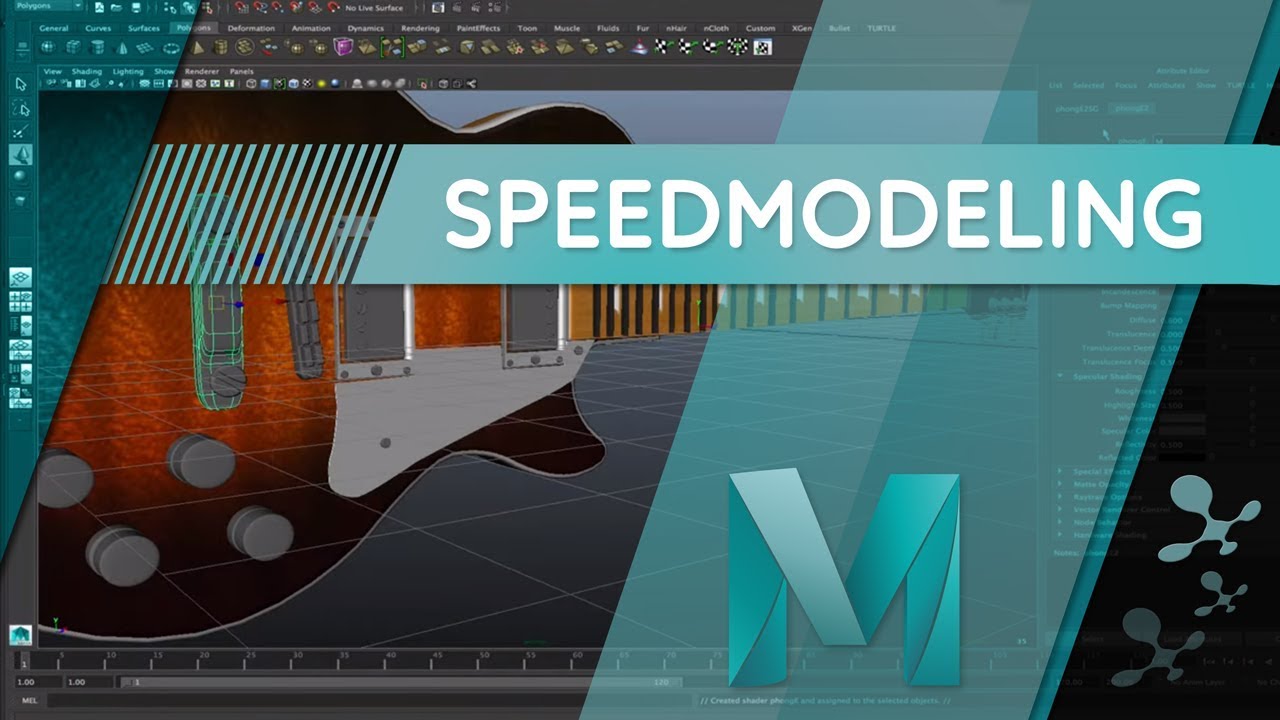Open the UV checker editor shelf icon
Image resolution: width=1280 pixels, height=720 pixels.
click(762, 47)
